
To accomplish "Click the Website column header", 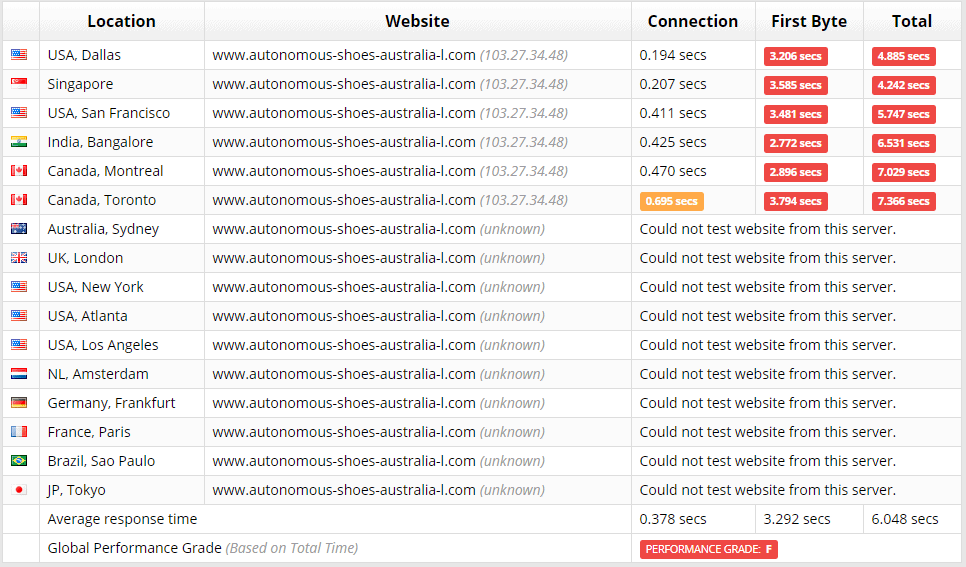I will [x=418, y=21].
